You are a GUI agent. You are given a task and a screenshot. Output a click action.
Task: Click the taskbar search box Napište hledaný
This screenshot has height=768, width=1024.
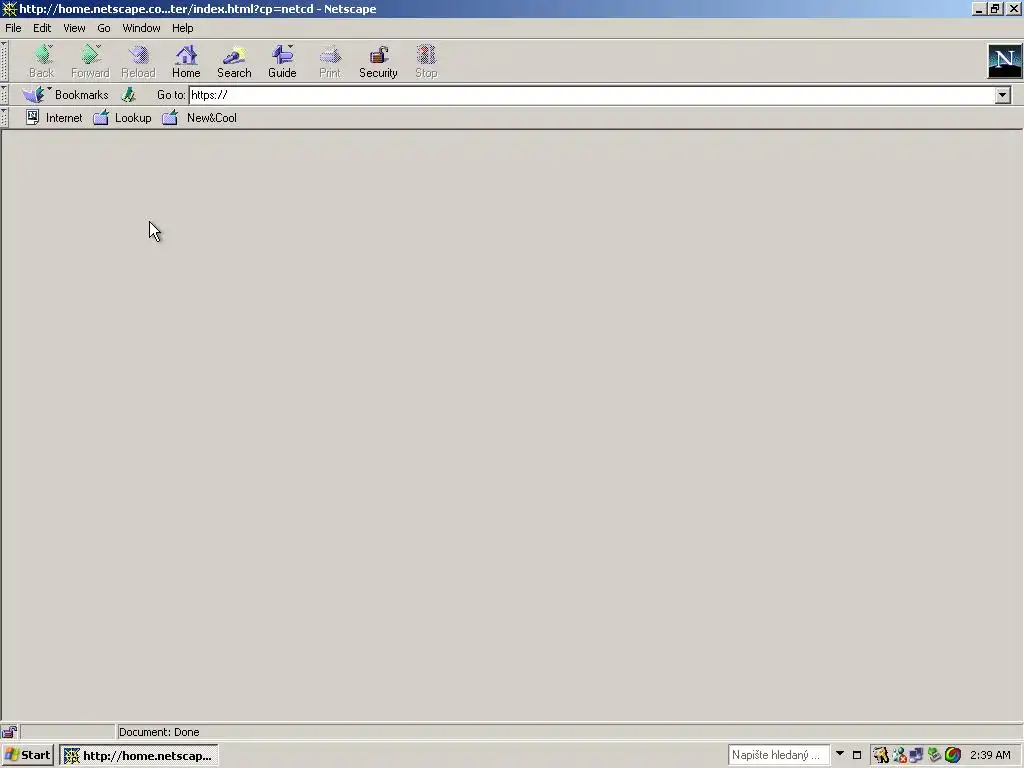pyautogui.click(x=778, y=755)
